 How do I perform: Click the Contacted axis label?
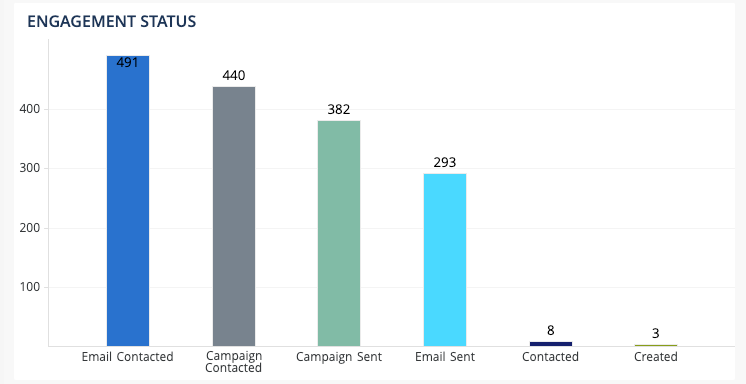click(x=550, y=357)
